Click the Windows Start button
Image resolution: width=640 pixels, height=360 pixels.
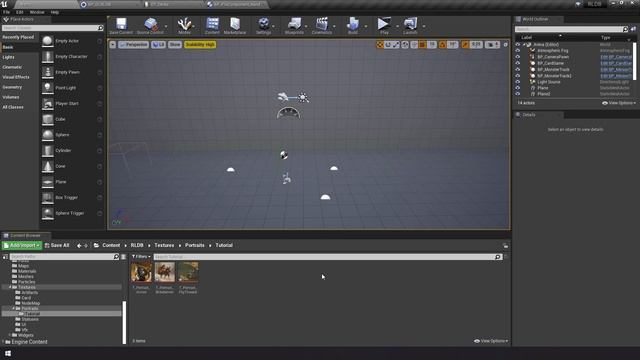(x=8, y=353)
